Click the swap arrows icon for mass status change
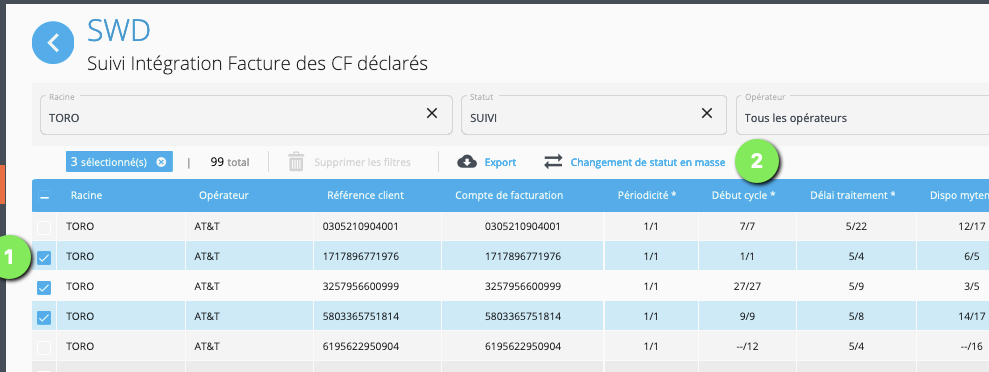The height and width of the screenshot is (372, 989). [x=553, y=162]
